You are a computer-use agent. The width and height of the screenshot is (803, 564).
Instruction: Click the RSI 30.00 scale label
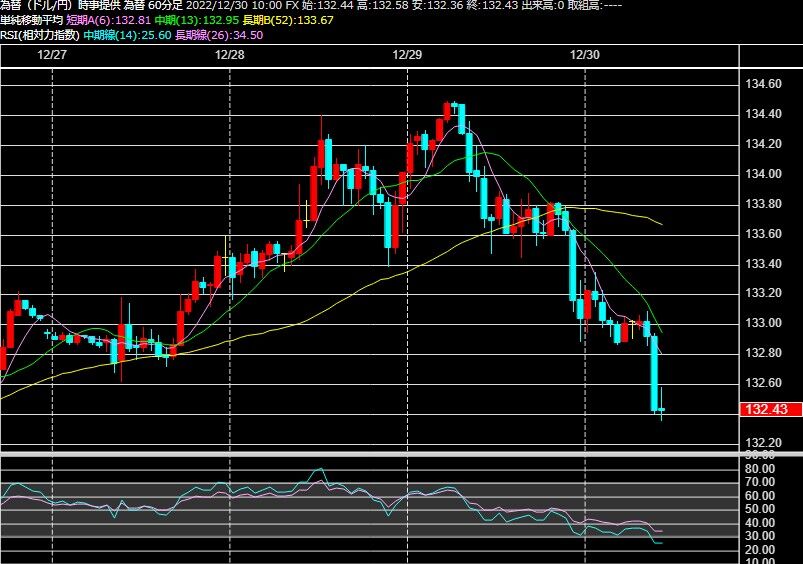(x=760, y=536)
